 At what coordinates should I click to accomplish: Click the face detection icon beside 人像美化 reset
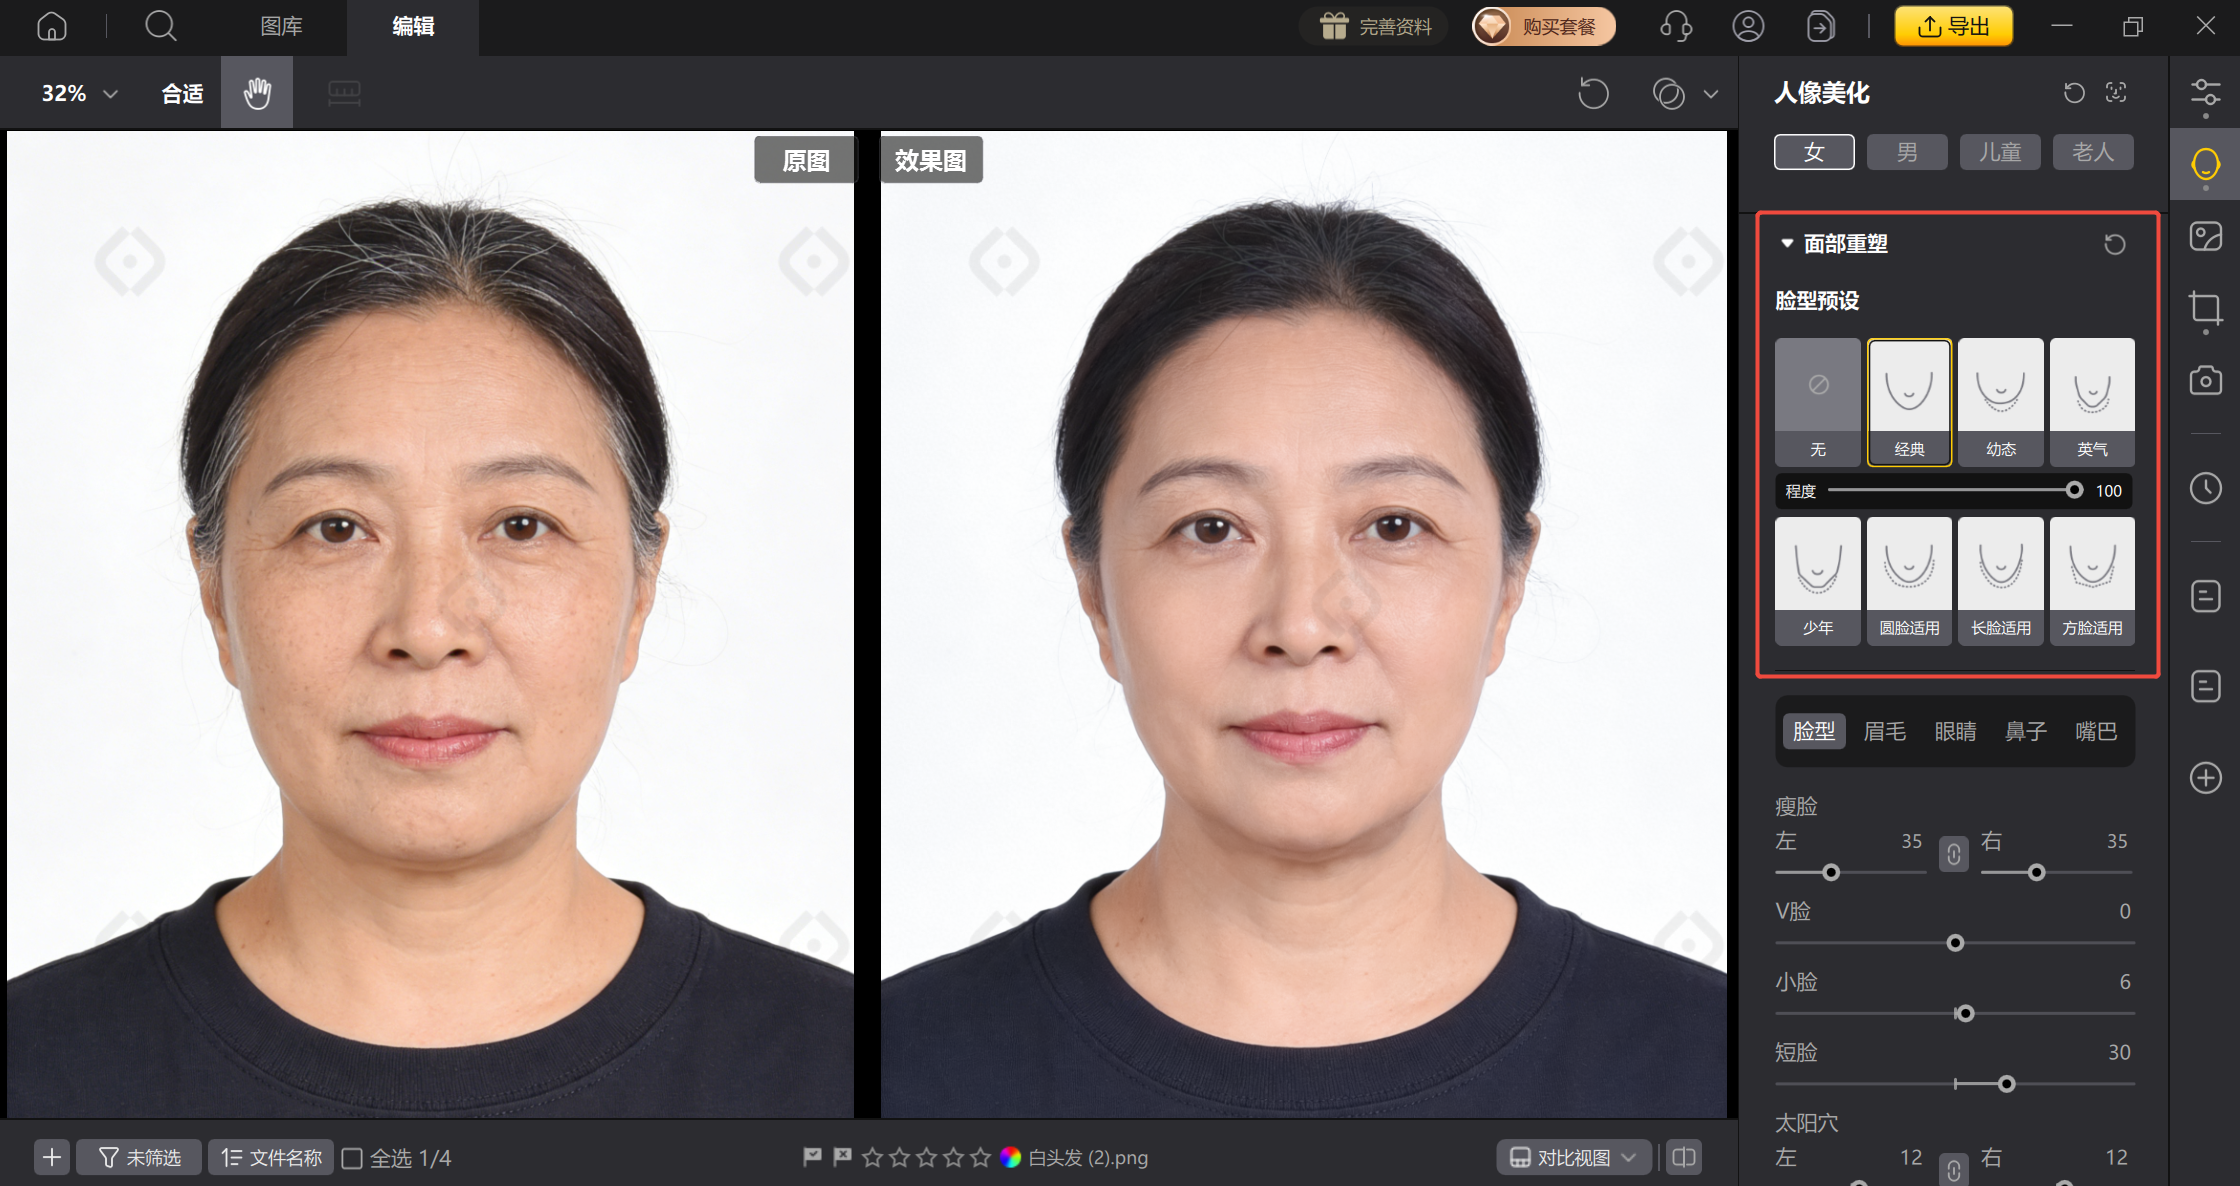click(2117, 92)
